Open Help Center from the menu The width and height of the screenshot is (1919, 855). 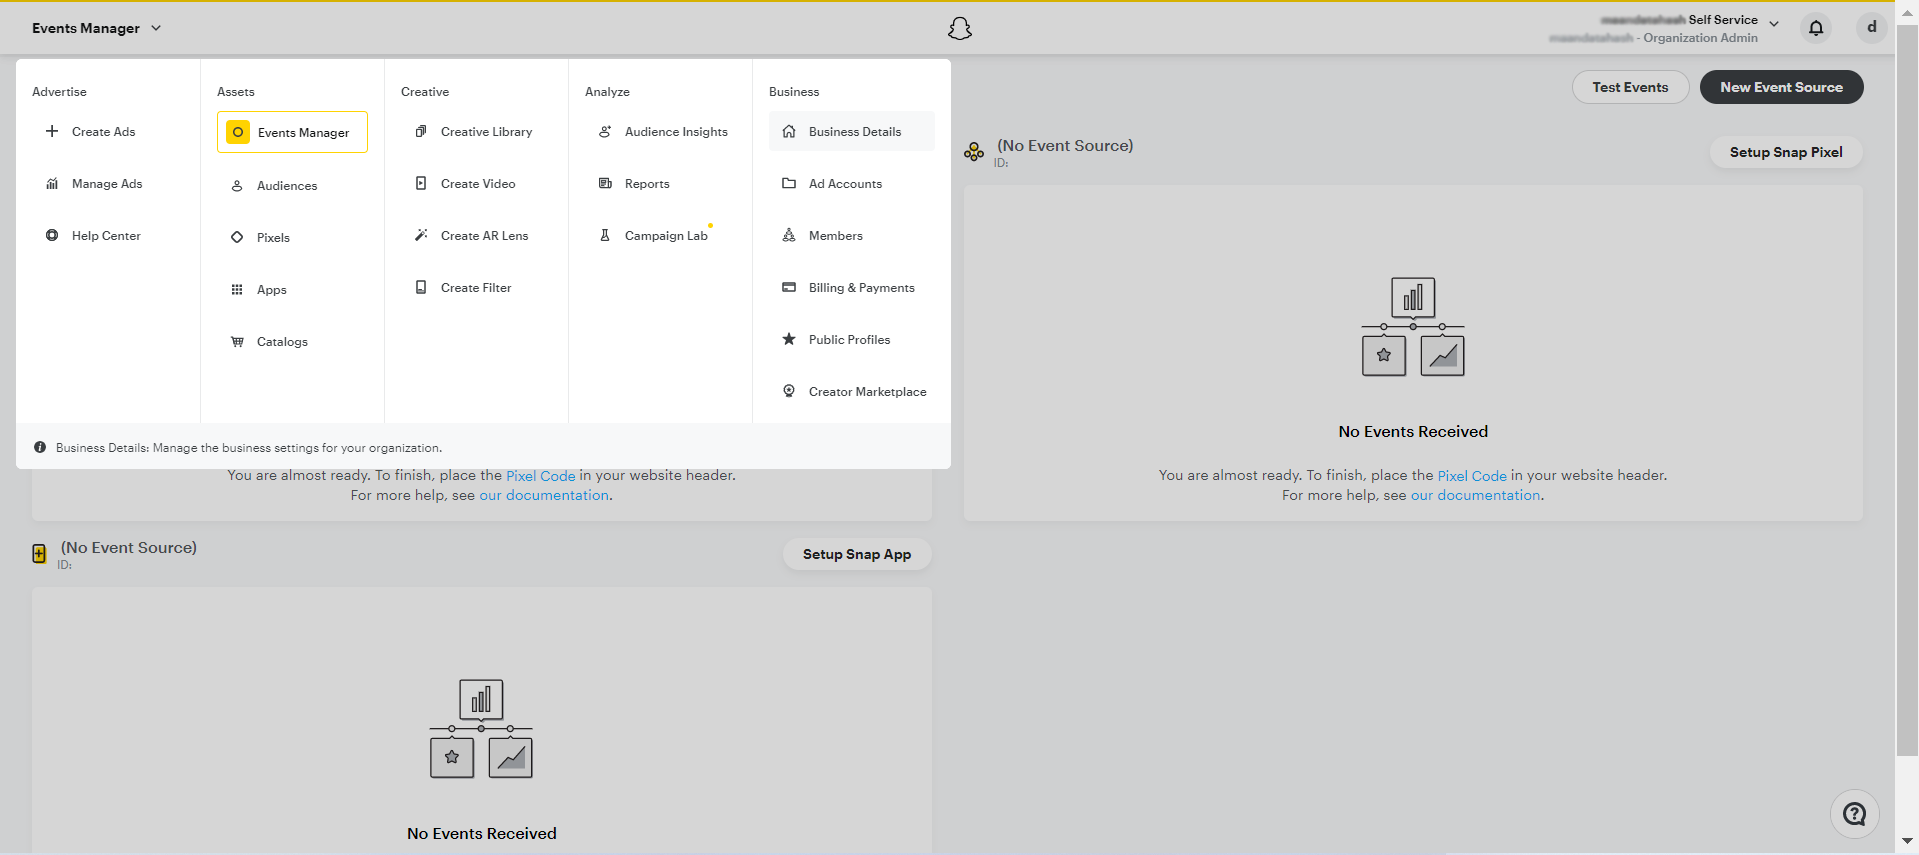108,235
